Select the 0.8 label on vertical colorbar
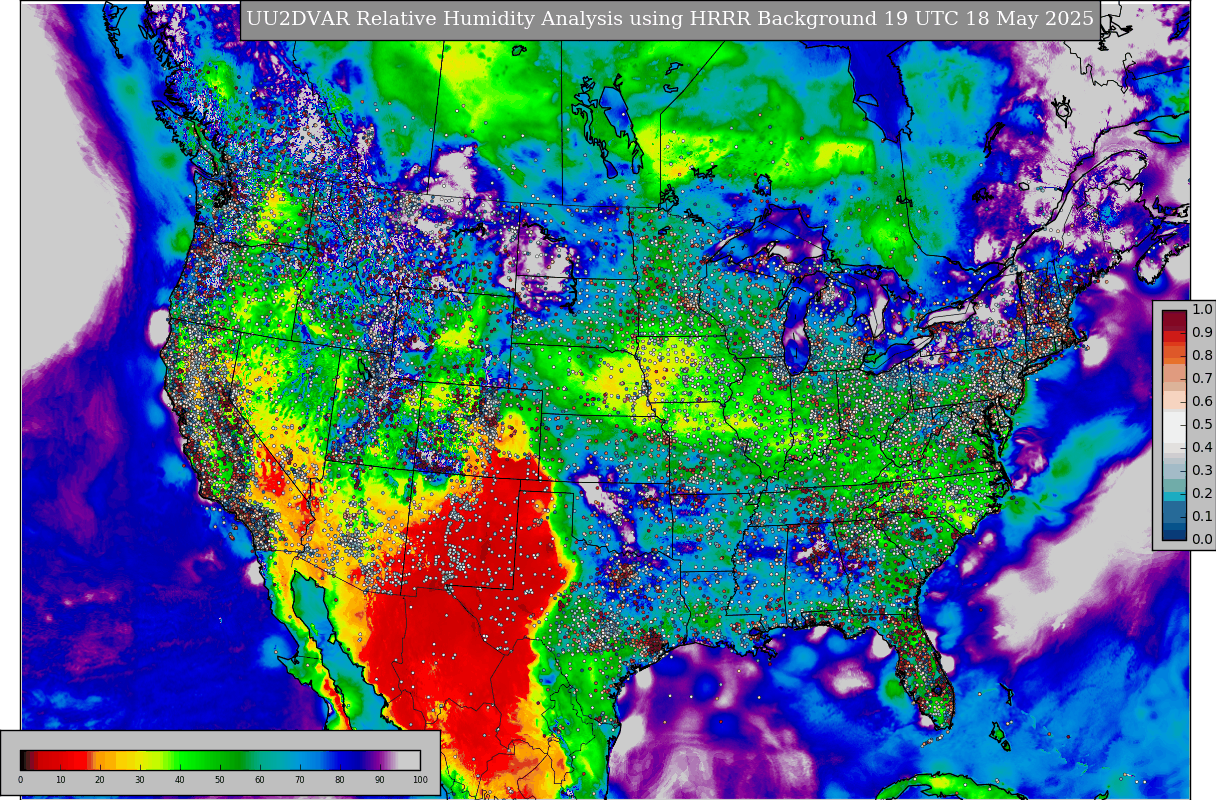The image size is (1216, 800). coord(1202,356)
